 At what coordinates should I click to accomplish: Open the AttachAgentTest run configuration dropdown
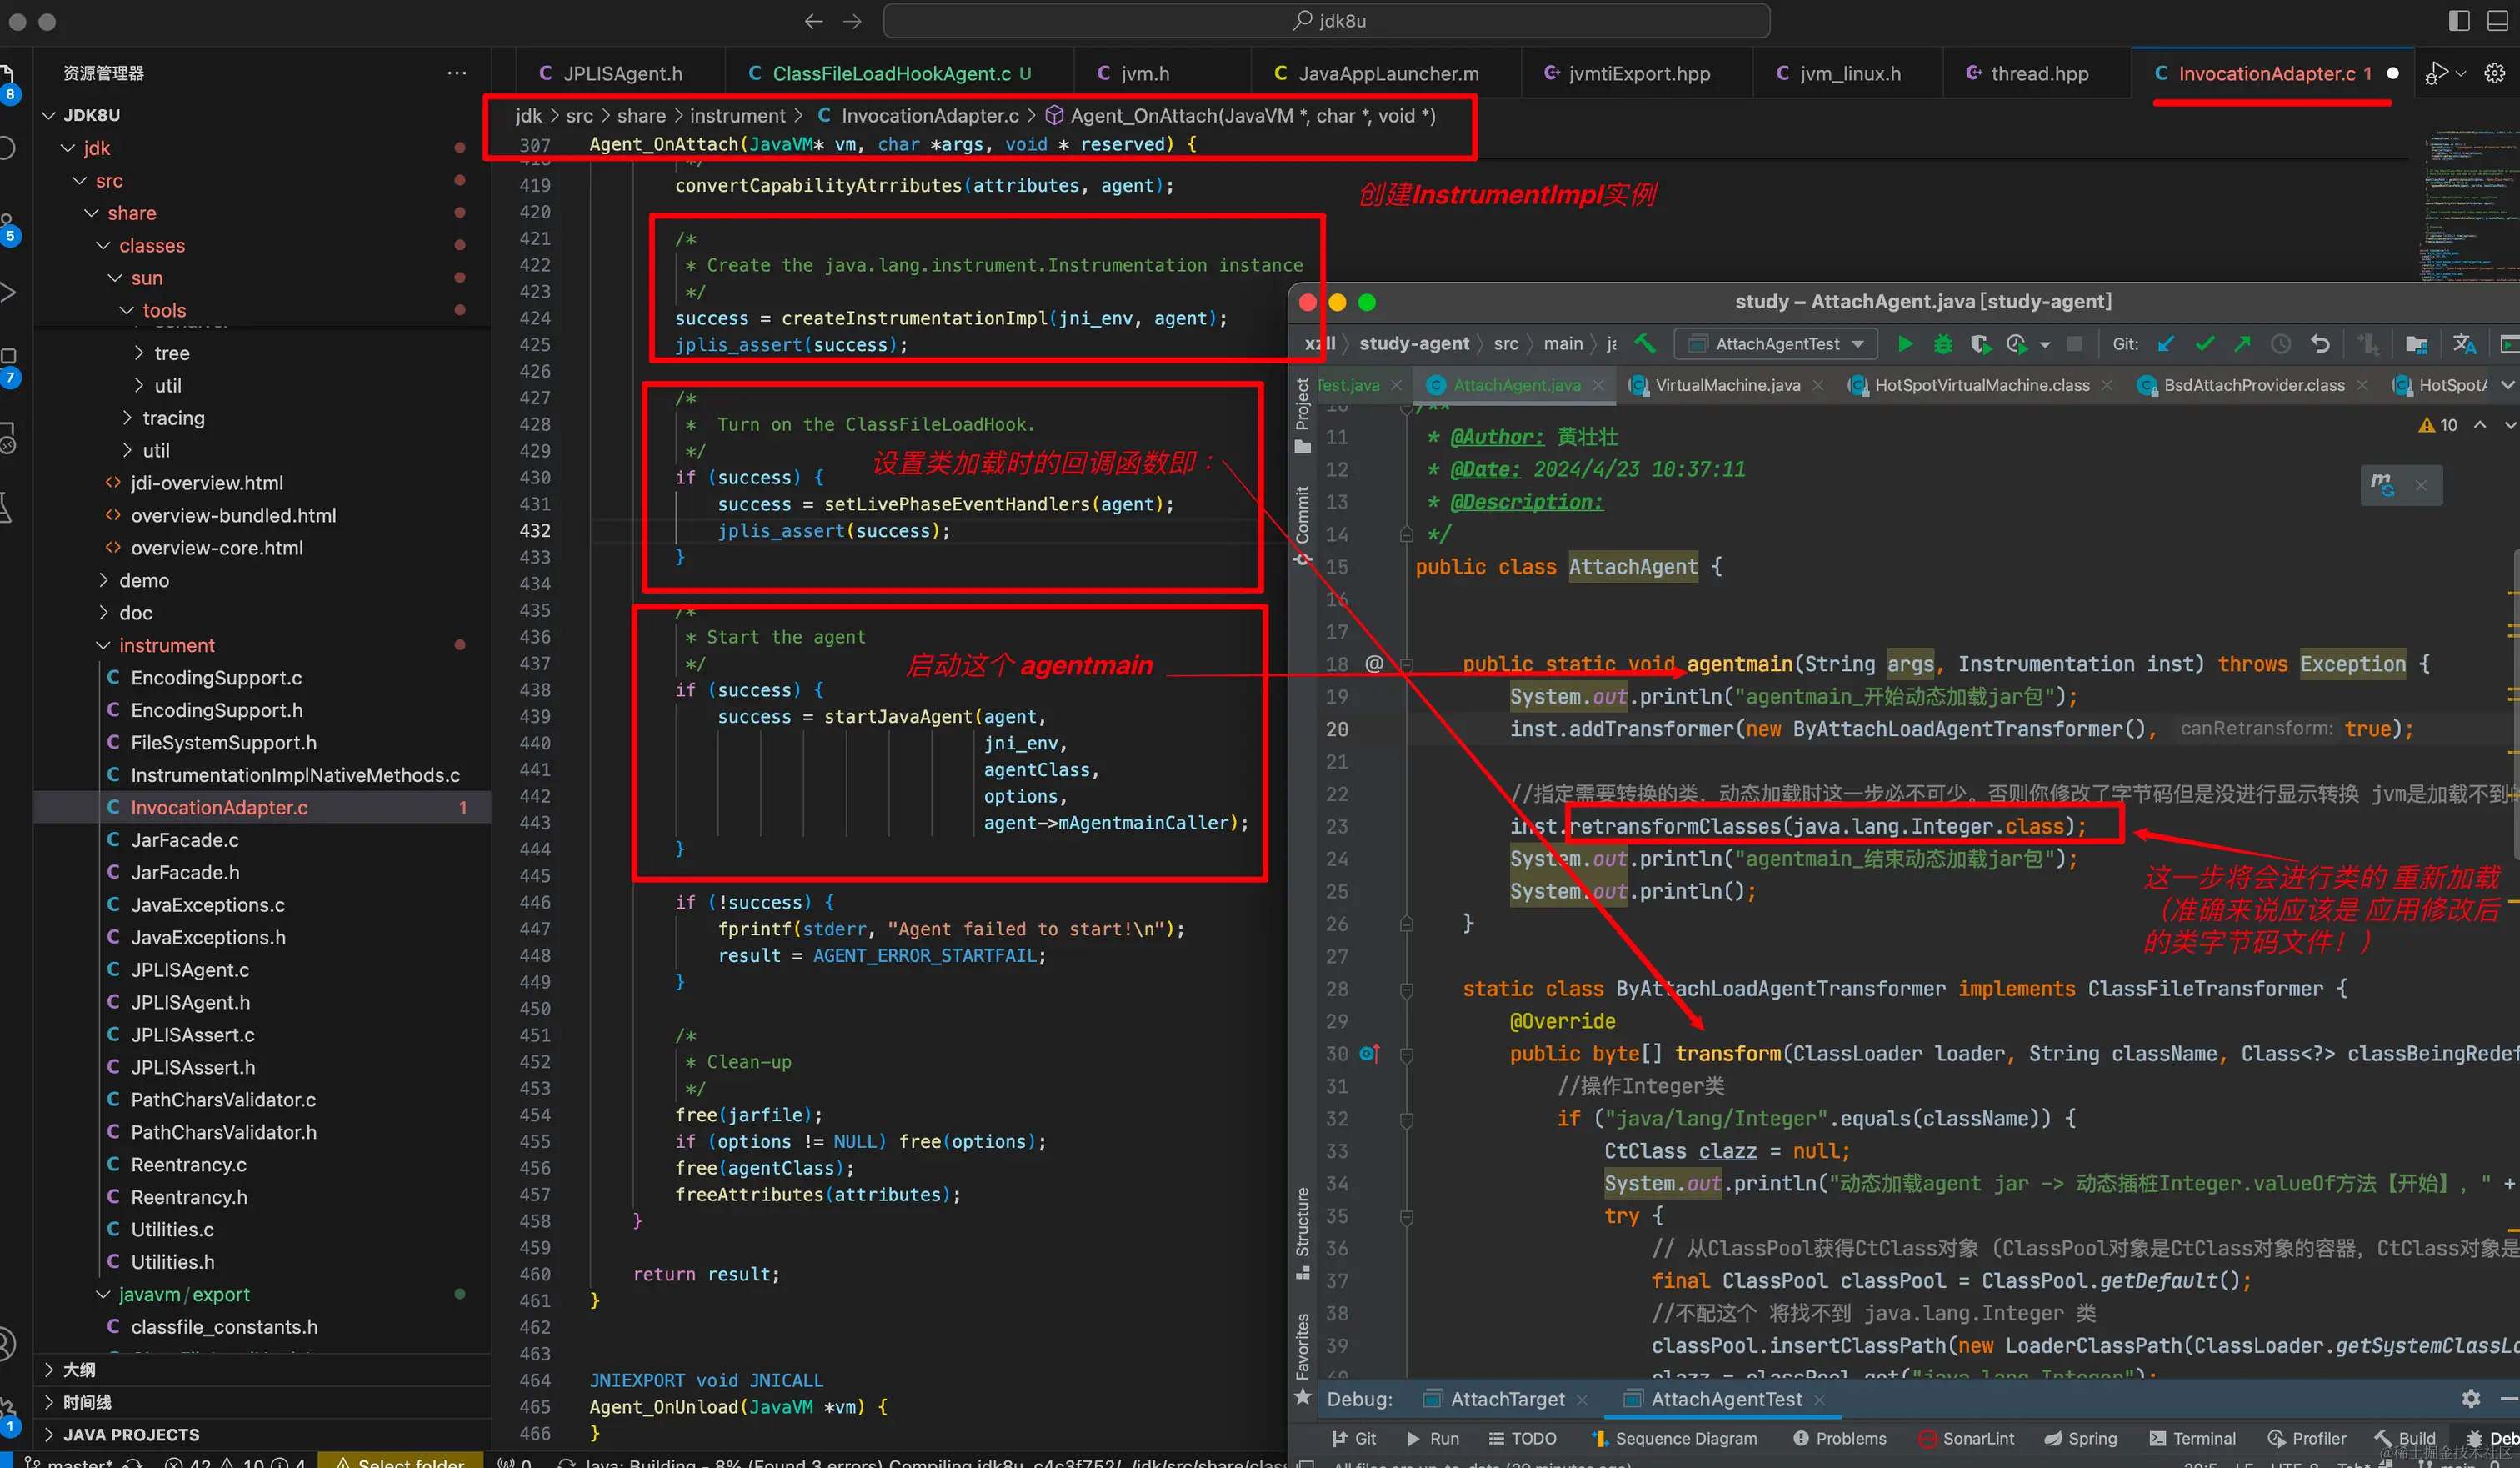pos(1777,344)
